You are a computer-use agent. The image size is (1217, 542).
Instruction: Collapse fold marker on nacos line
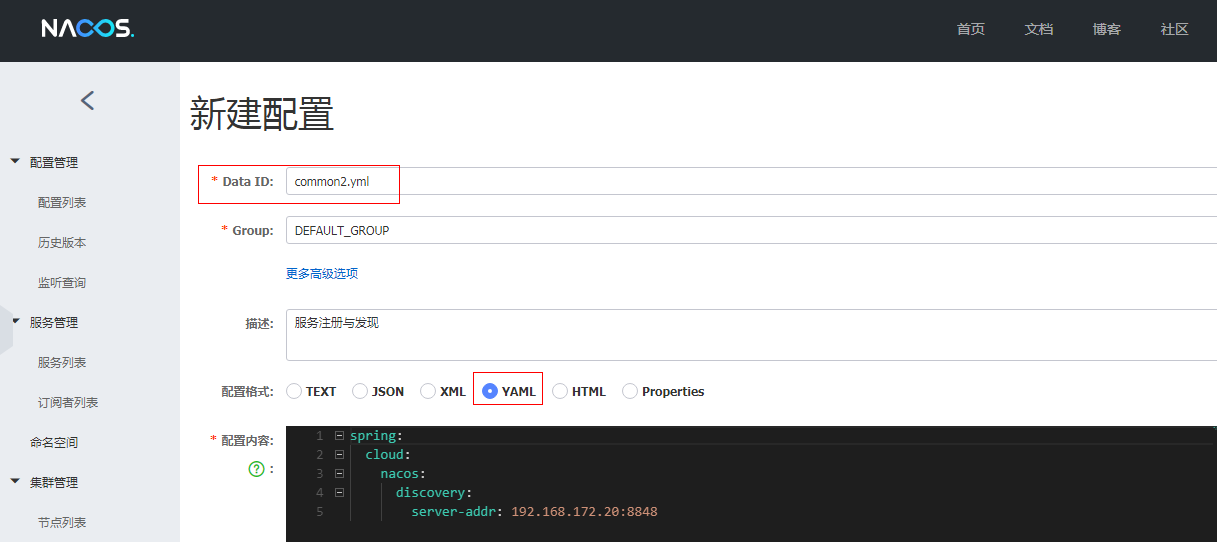point(339,473)
